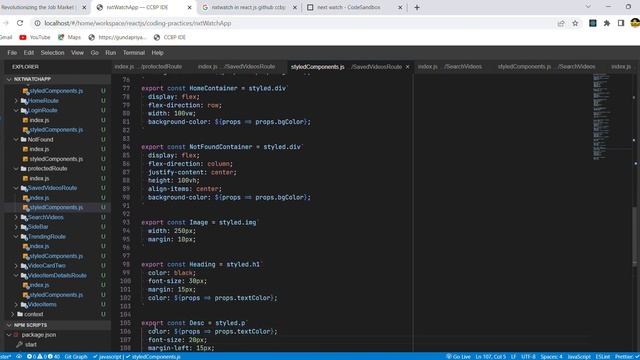Screen dimensions: 640x360
Task: Open the YouTube bookmark
Action: [x=35, y=37]
